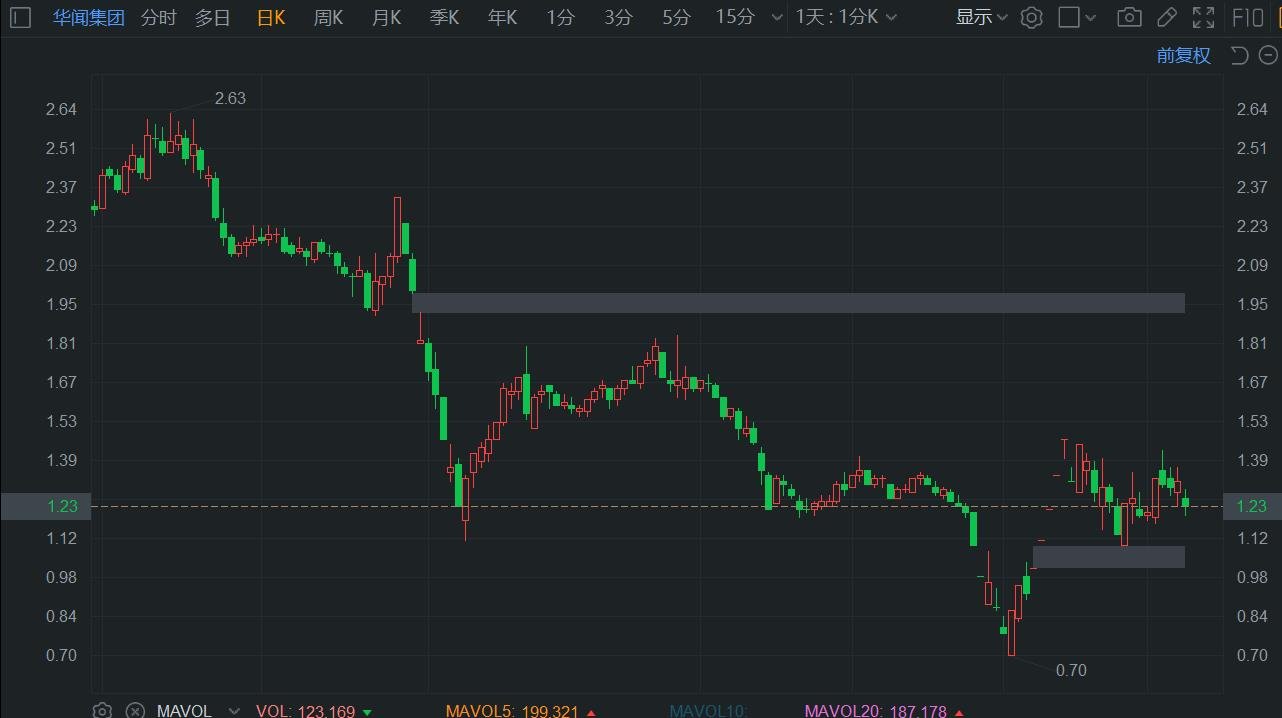Screen dimensions: 1282x718
Task: Click the 2.64 label on left axis
Action: [x=61, y=109]
